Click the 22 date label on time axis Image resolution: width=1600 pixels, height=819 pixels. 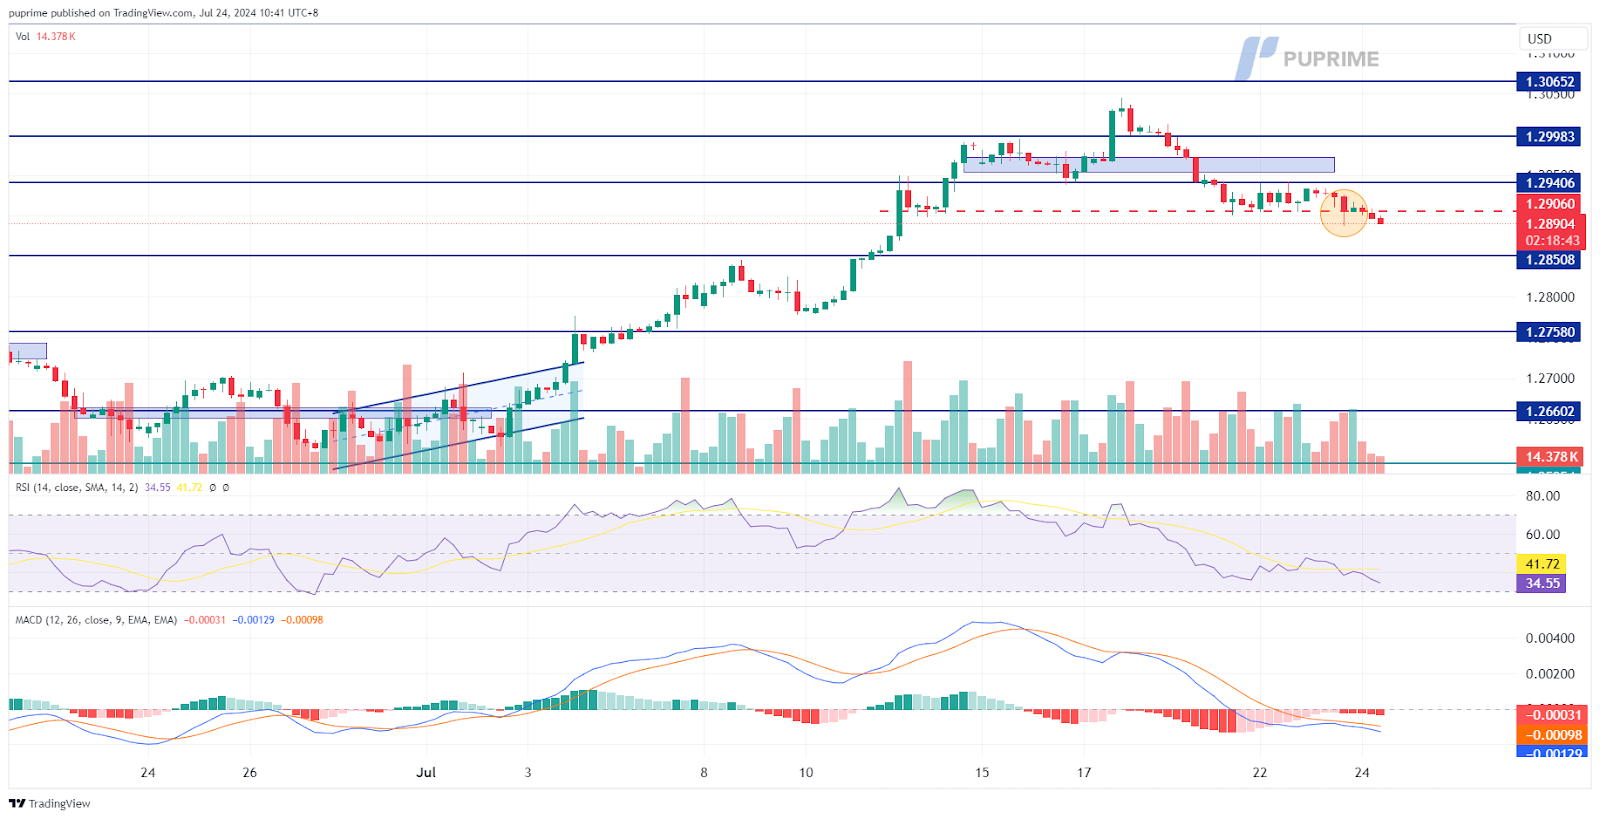pos(1260,772)
